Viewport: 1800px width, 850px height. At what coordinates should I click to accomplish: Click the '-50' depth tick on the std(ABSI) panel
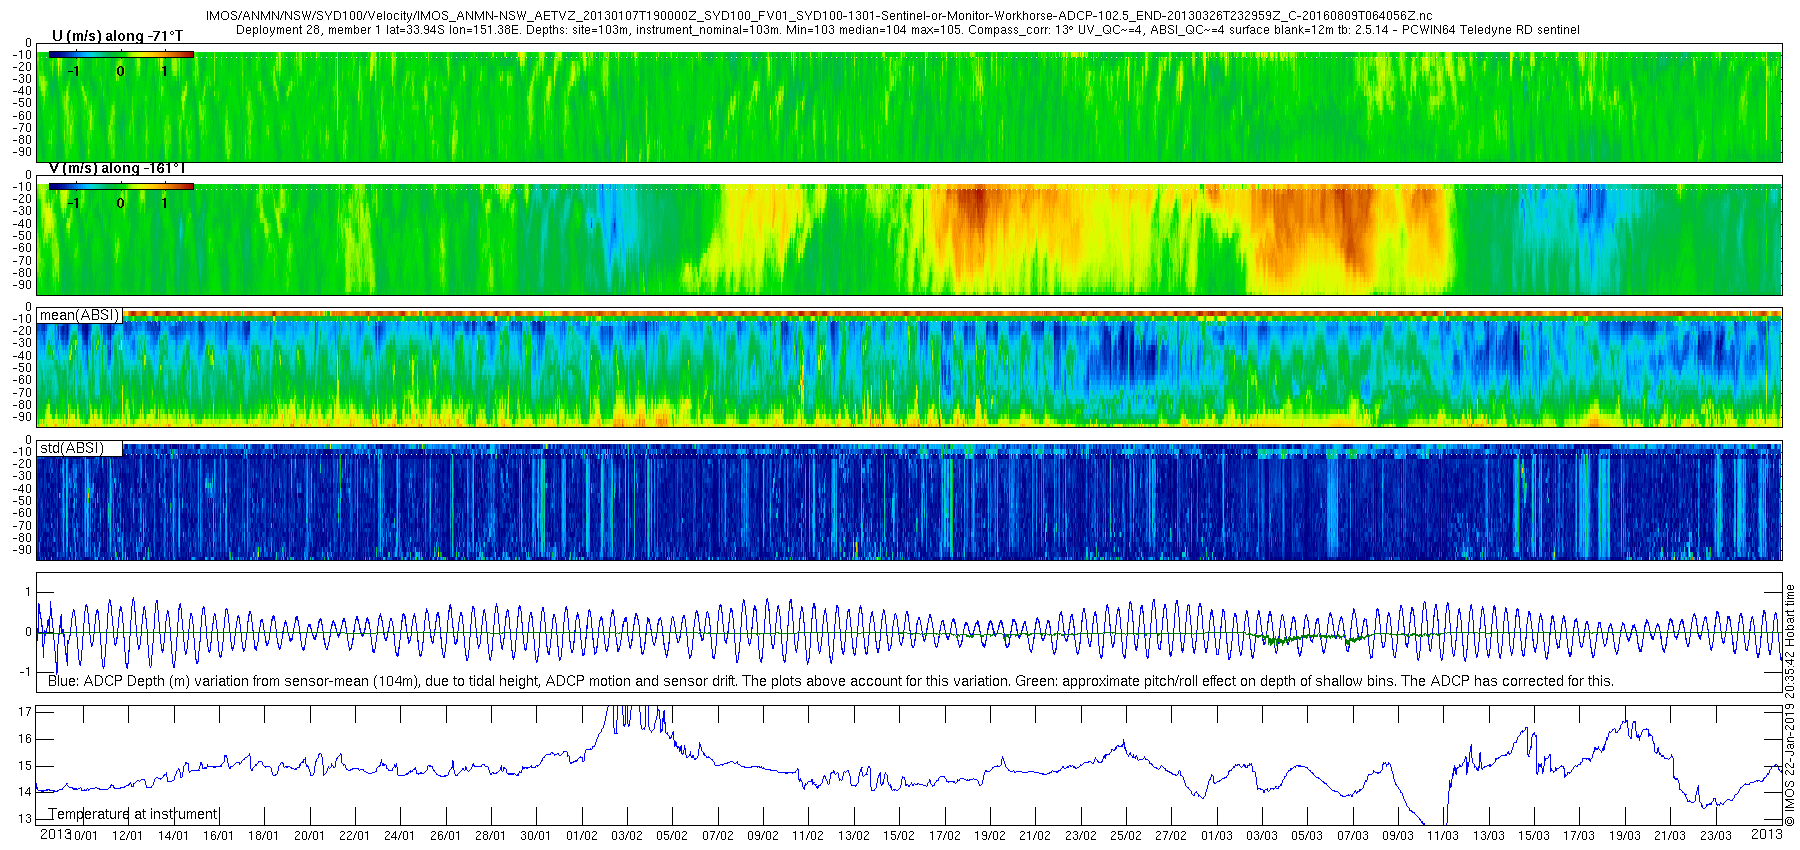click(22, 500)
